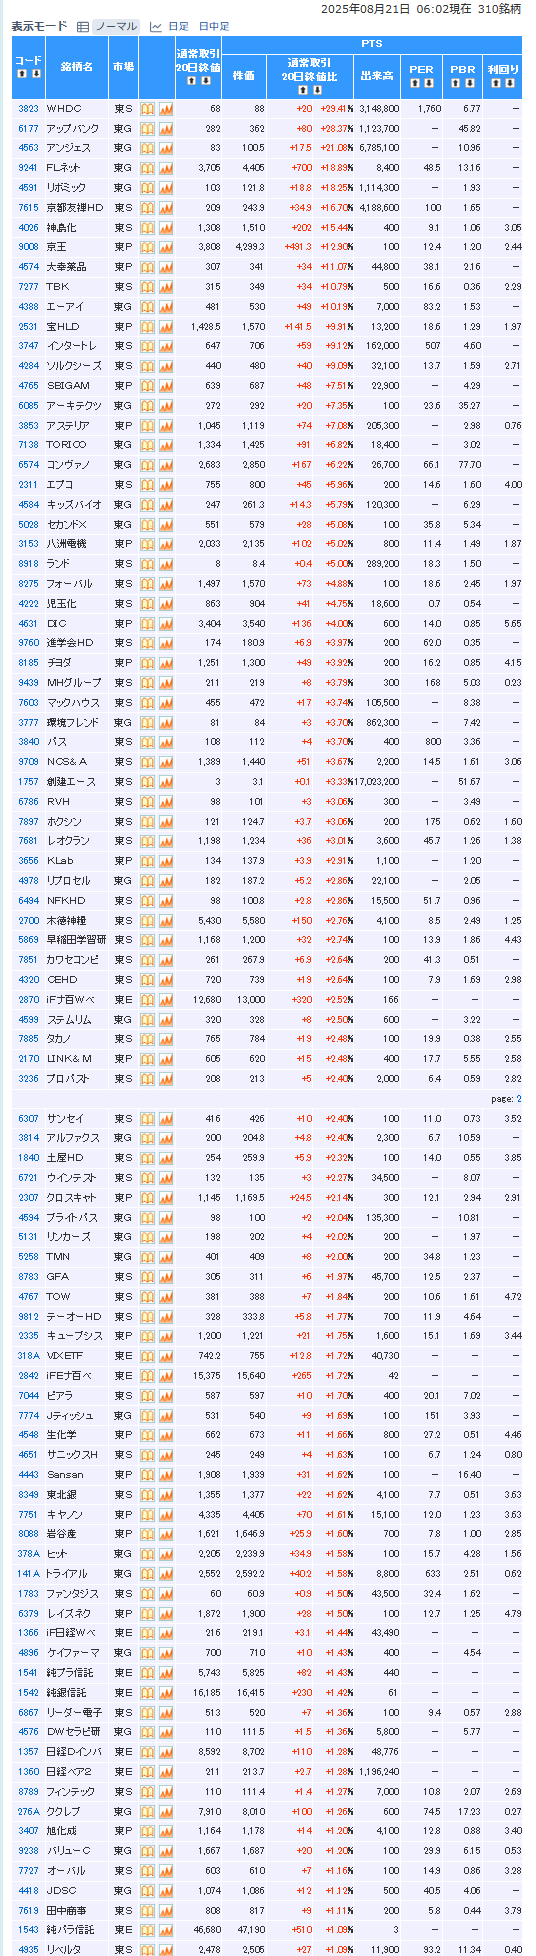Open stock code 141A link
The width and height of the screenshot is (536, 1956).
coord(28,1573)
